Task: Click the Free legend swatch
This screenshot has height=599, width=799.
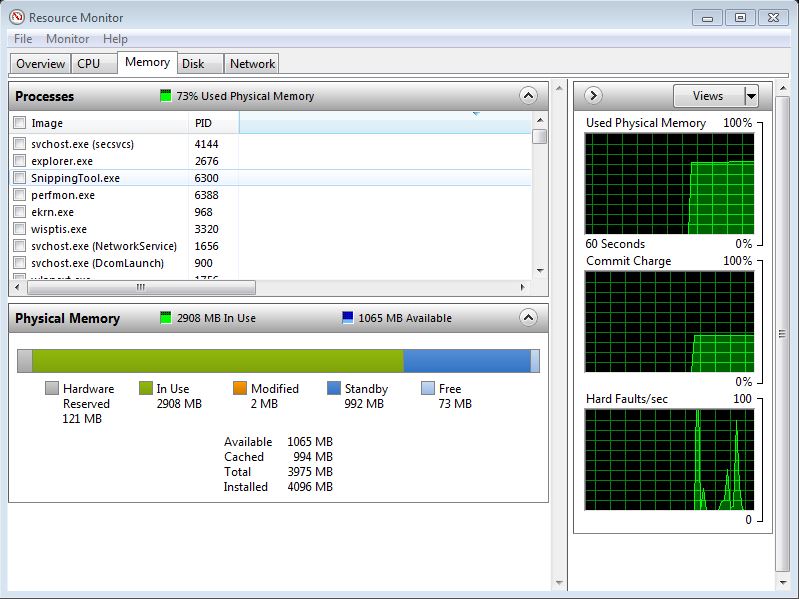Action: (x=428, y=388)
